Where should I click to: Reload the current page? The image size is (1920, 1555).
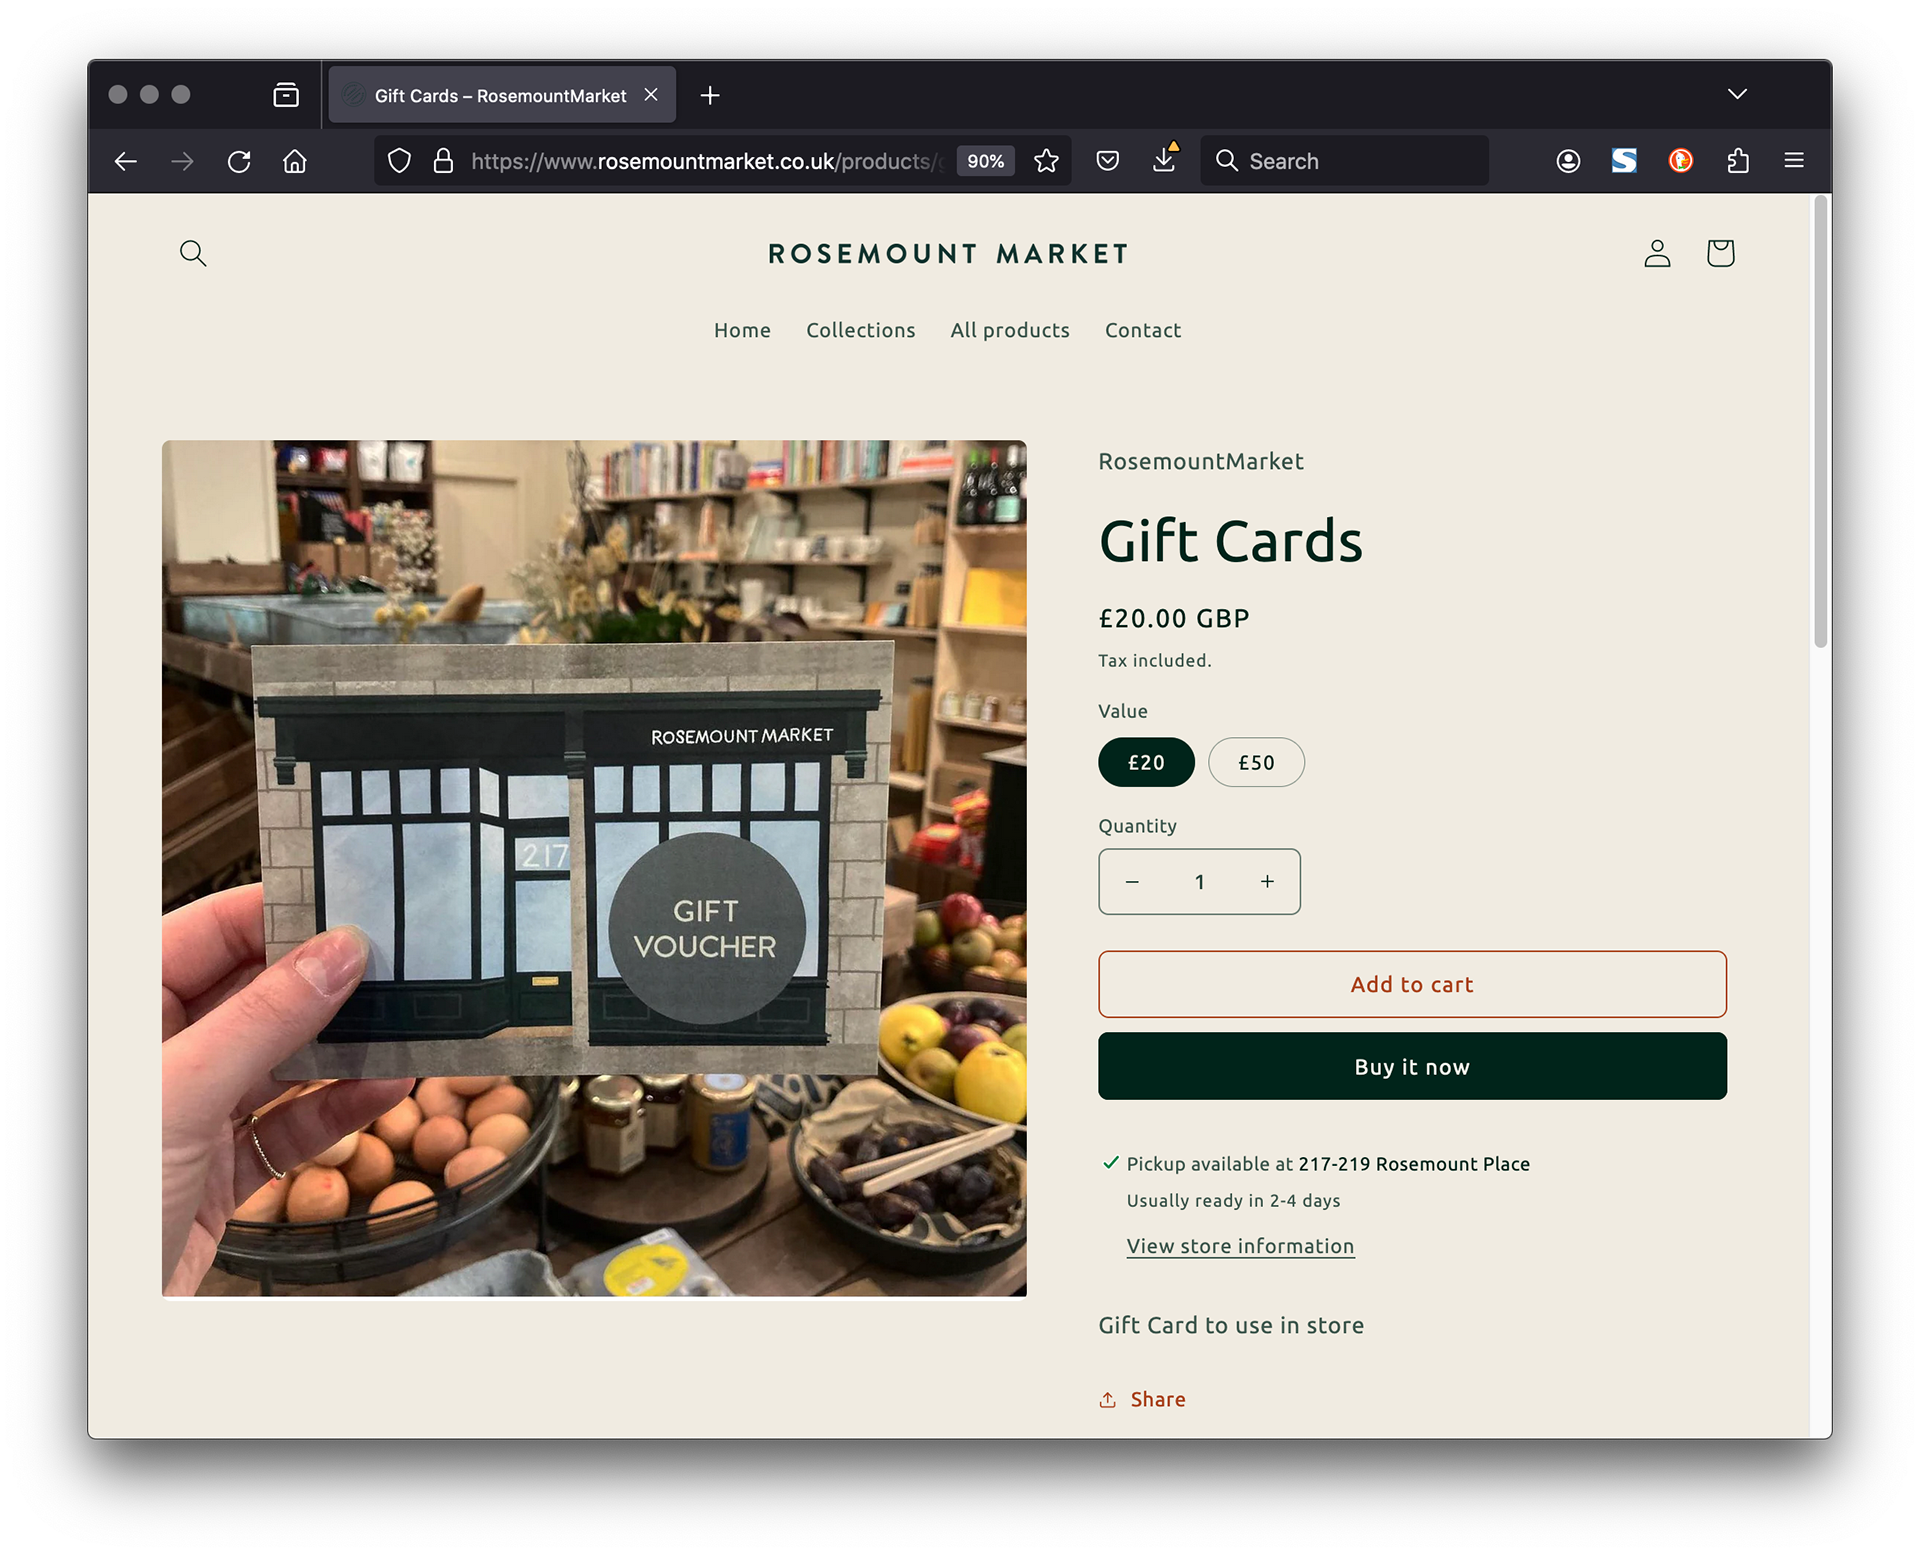(x=239, y=161)
